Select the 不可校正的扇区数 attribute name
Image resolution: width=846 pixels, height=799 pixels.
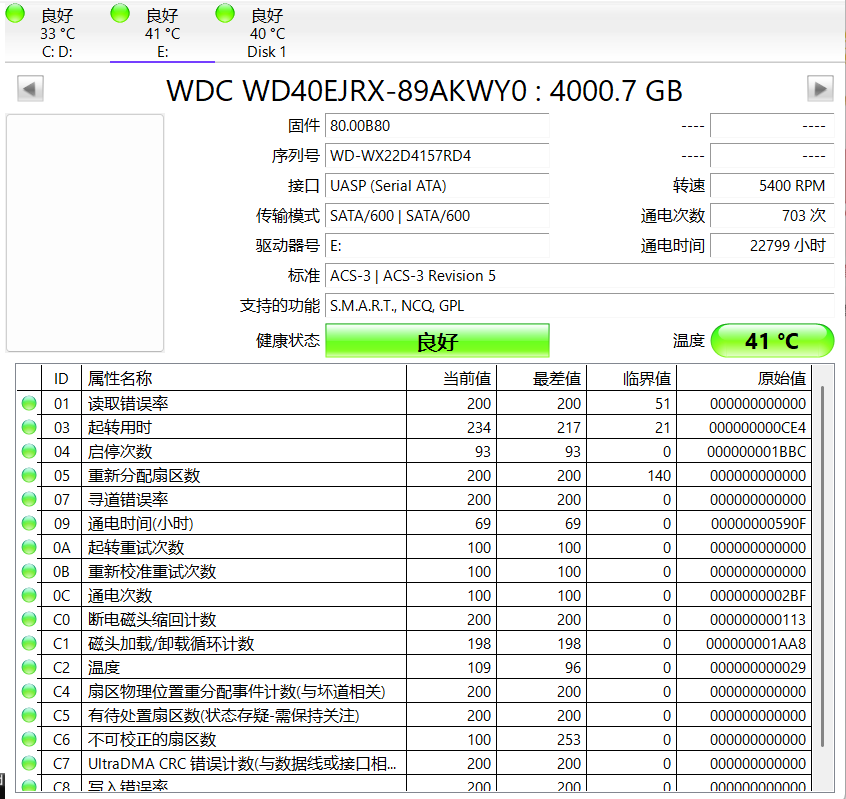(152, 740)
